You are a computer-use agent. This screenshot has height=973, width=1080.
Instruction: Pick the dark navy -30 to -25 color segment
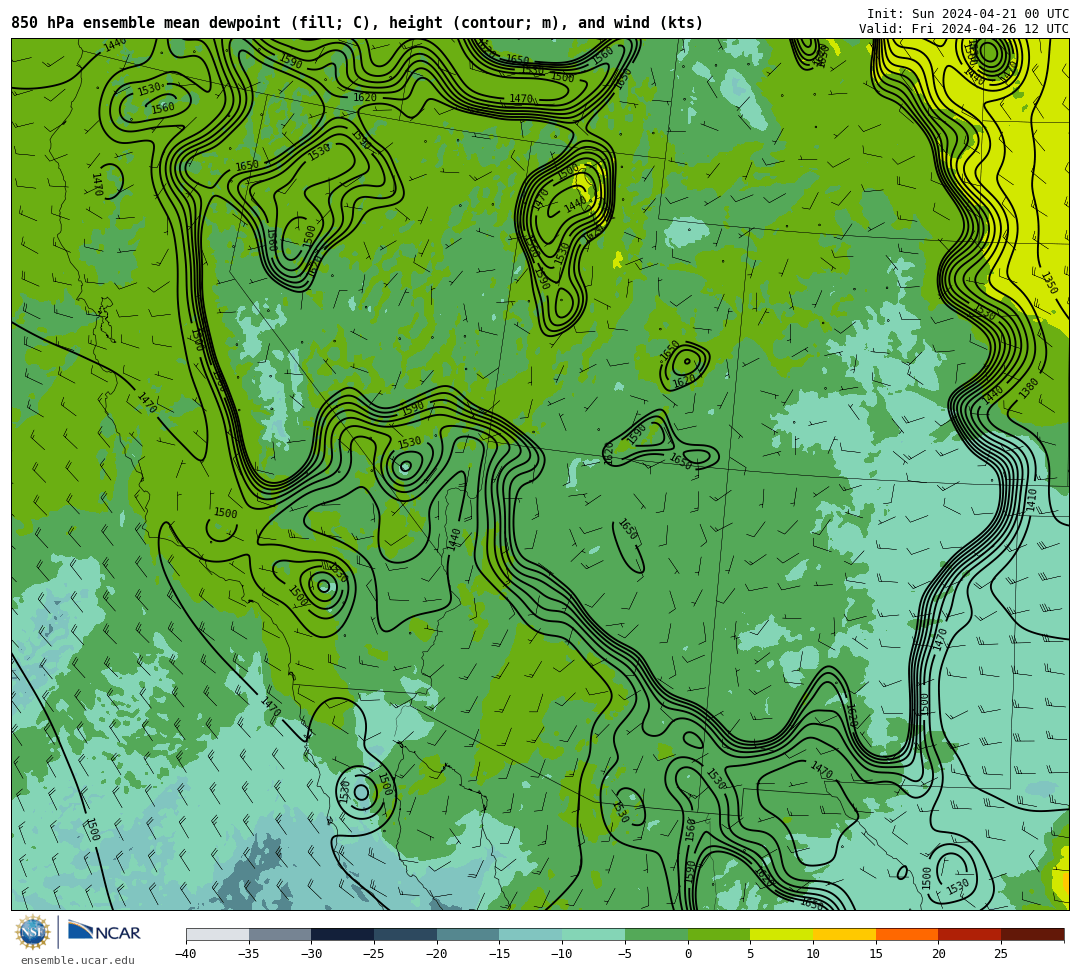point(343,934)
